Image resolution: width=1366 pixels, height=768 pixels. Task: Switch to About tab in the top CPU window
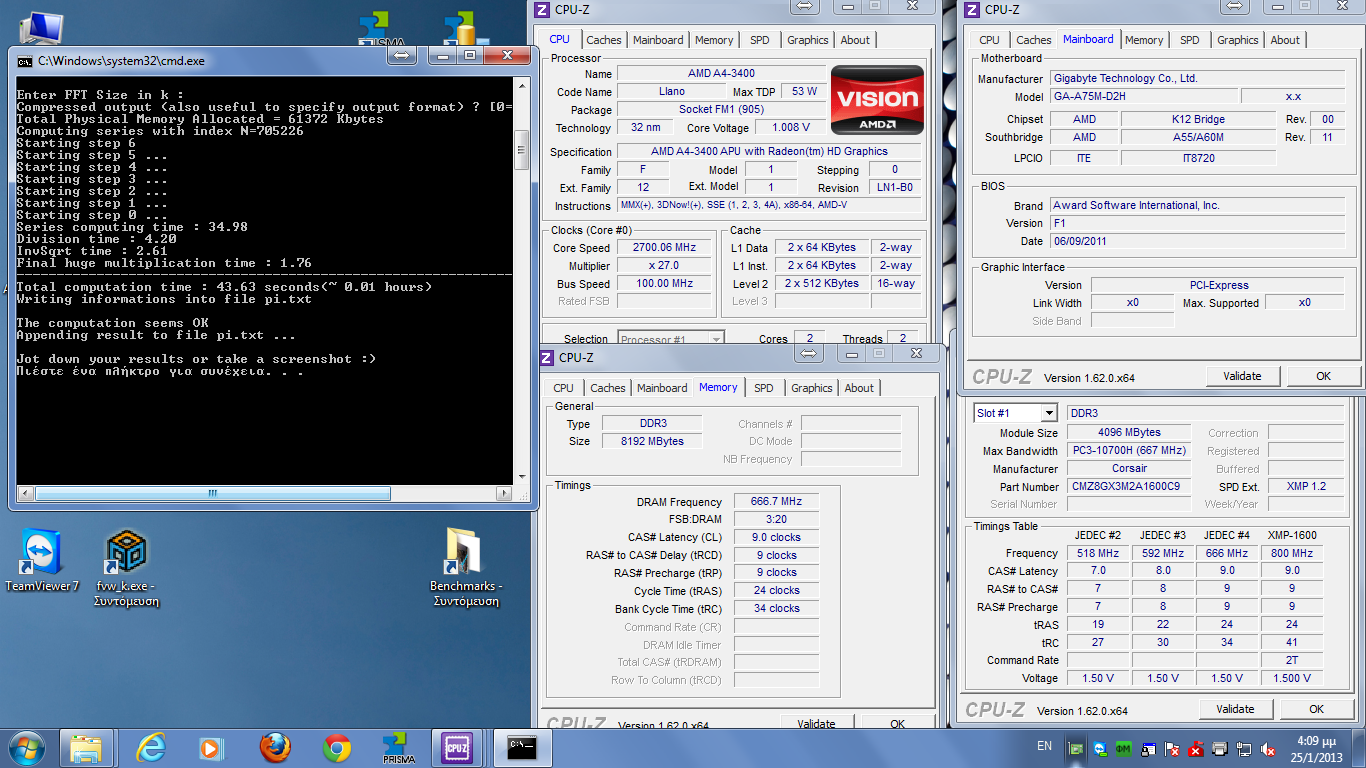click(x=855, y=40)
